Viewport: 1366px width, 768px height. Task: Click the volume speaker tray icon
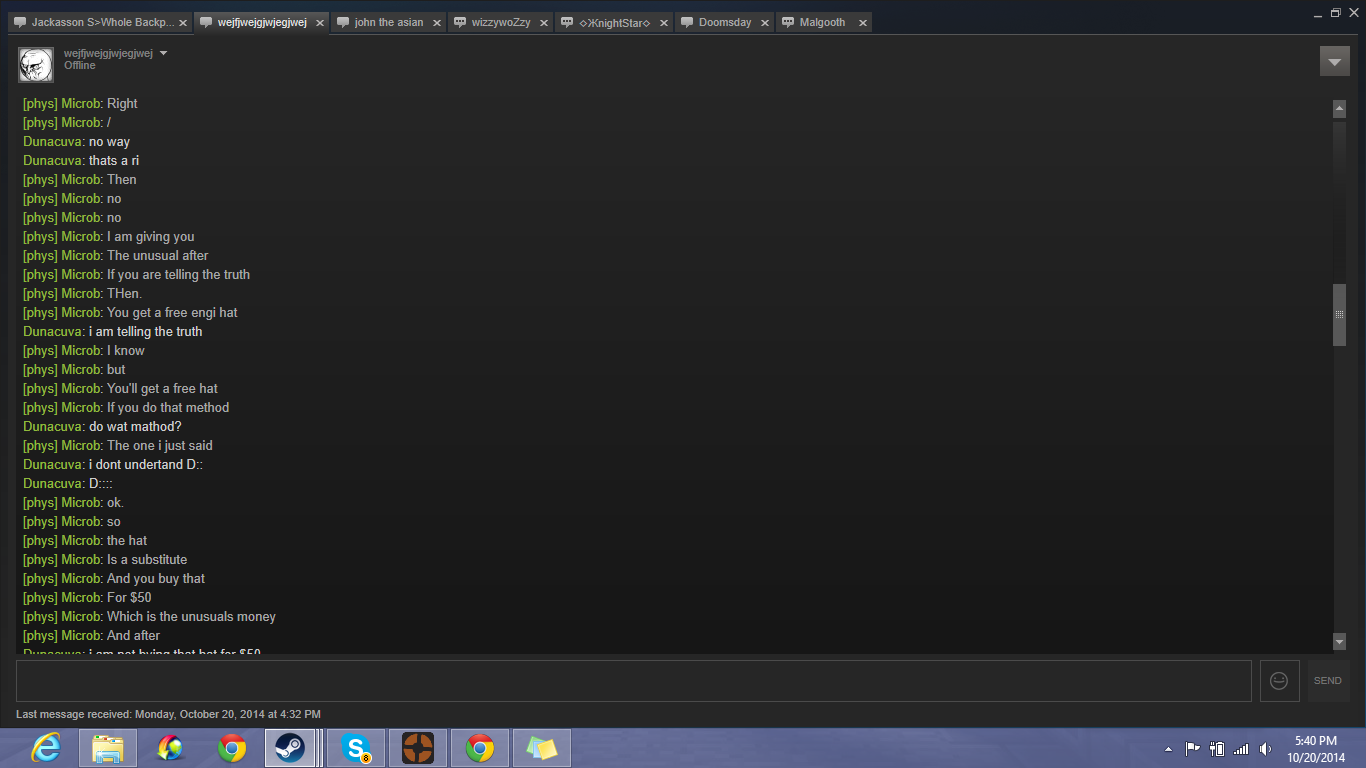click(1265, 749)
